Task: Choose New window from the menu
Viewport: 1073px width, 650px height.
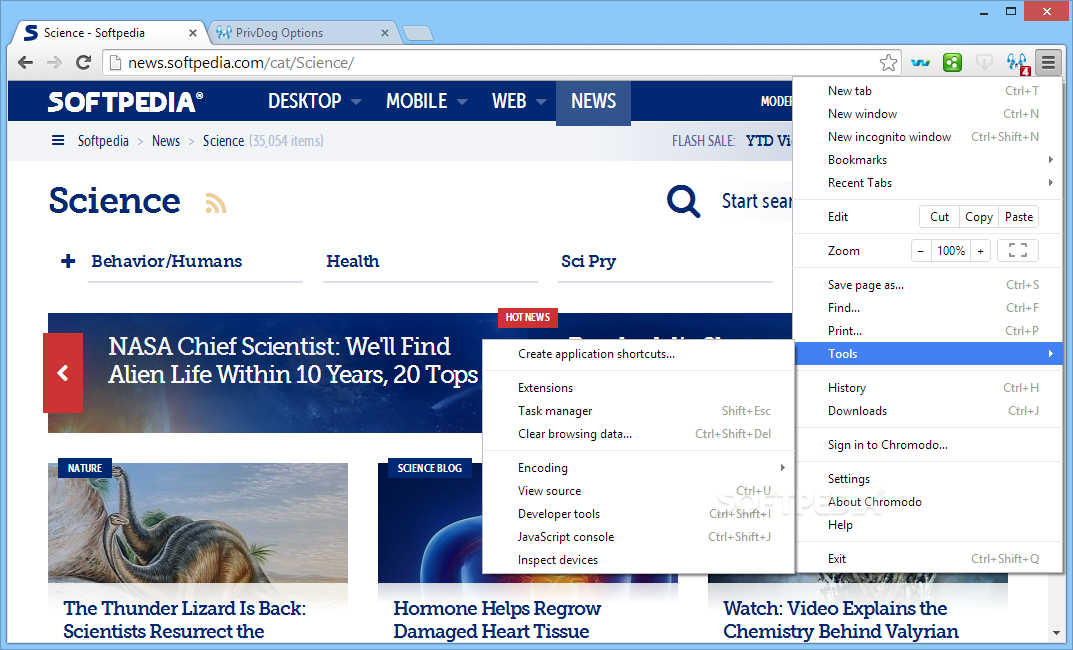Action: pyautogui.click(x=927, y=114)
